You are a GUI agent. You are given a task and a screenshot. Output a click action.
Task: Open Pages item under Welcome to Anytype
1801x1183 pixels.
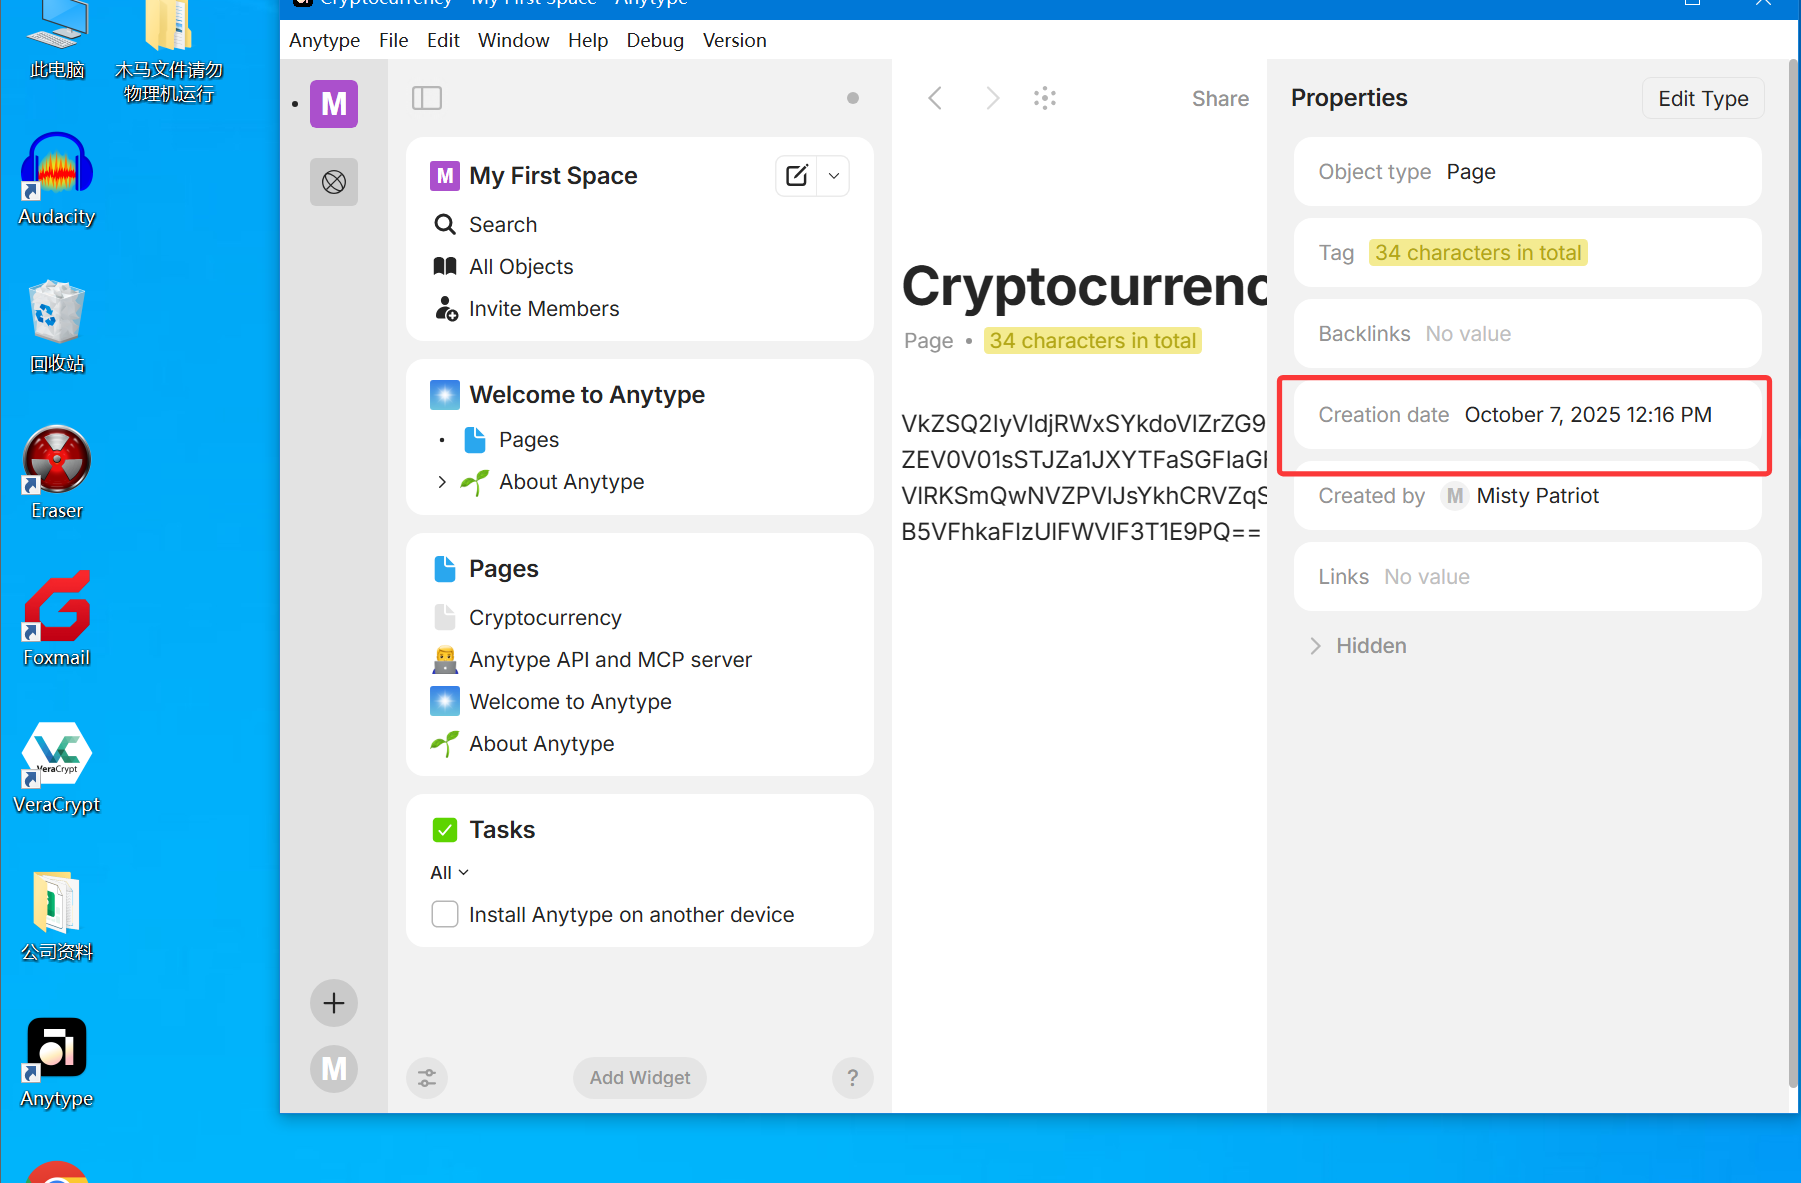529,440
